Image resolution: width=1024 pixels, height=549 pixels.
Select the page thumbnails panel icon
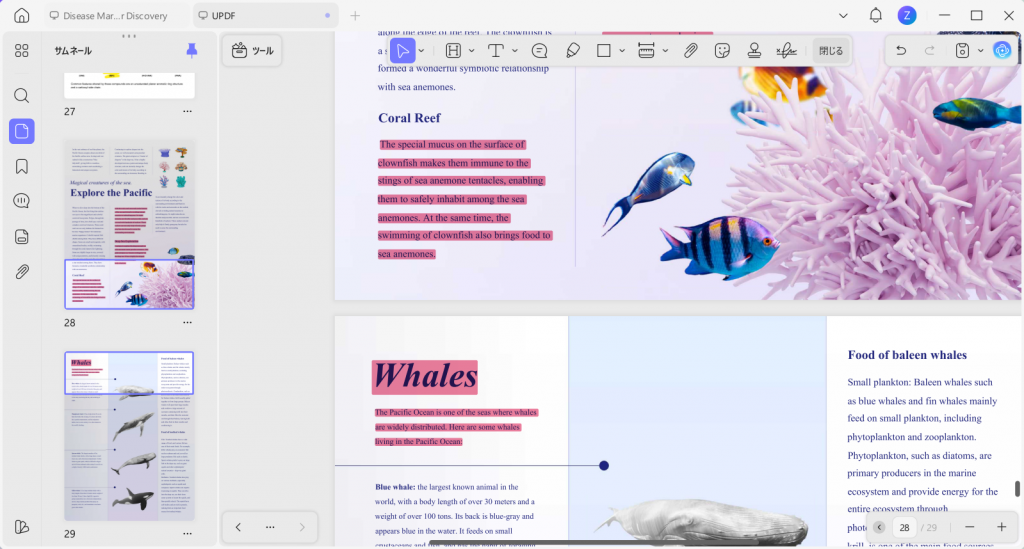[x=22, y=131]
